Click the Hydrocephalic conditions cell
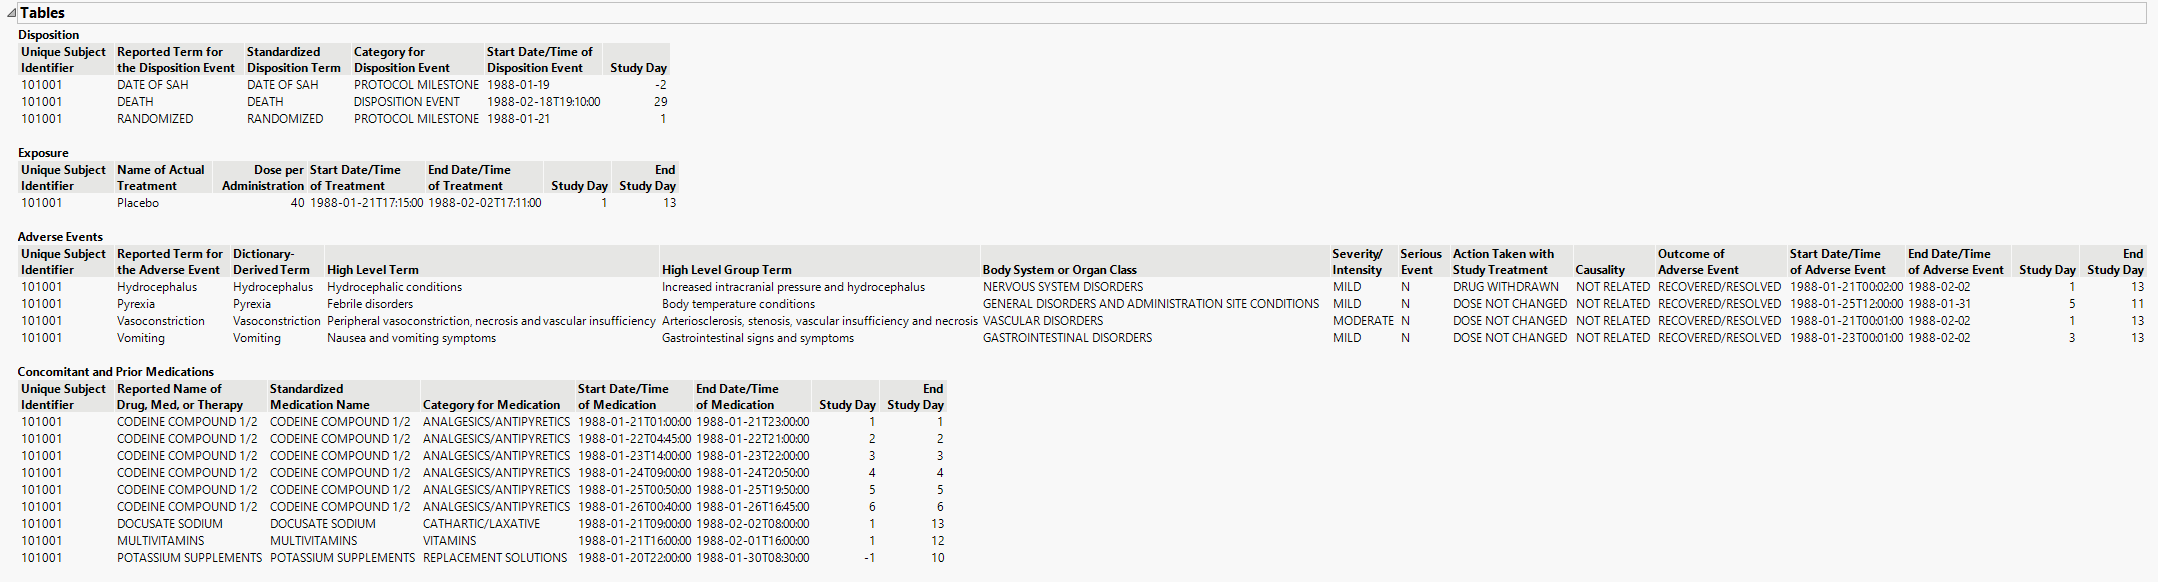2158x582 pixels. (394, 287)
